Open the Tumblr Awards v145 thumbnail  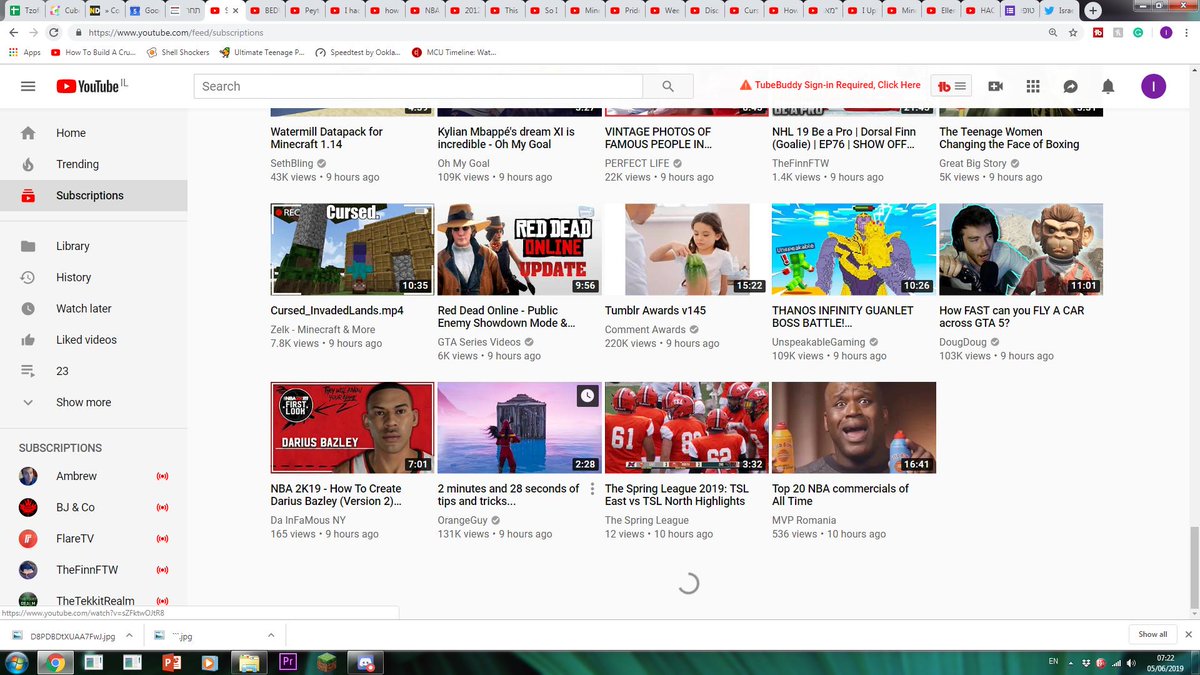(x=686, y=249)
